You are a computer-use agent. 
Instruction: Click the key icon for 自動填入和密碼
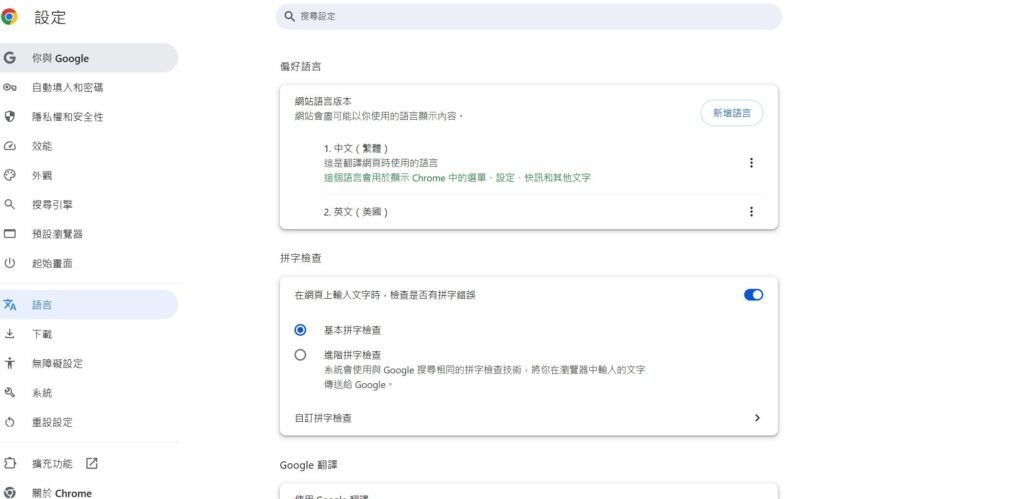[9, 88]
